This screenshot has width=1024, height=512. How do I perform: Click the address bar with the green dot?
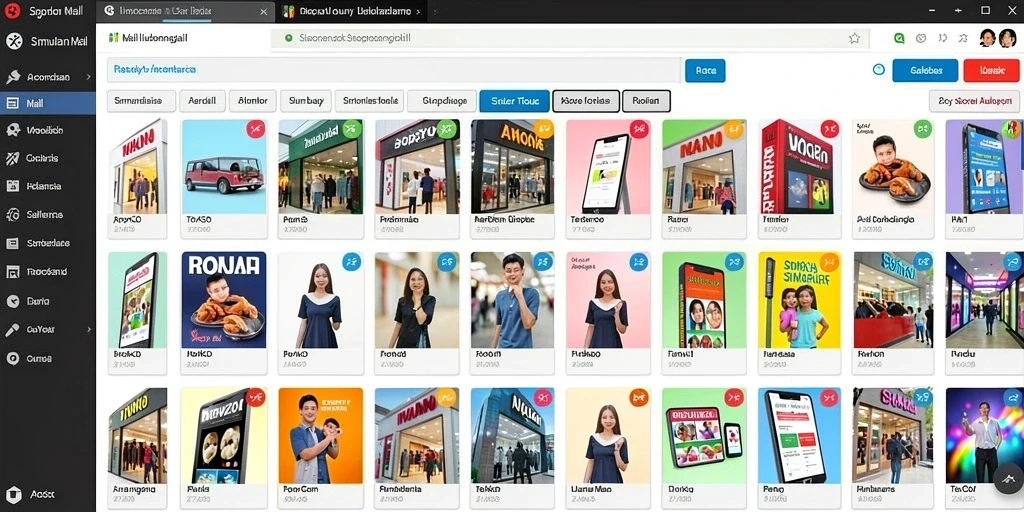[570, 39]
